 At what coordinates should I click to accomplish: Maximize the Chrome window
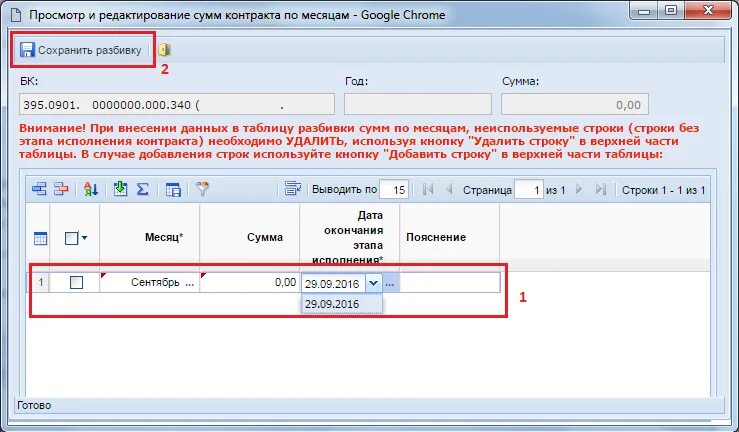click(671, 10)
